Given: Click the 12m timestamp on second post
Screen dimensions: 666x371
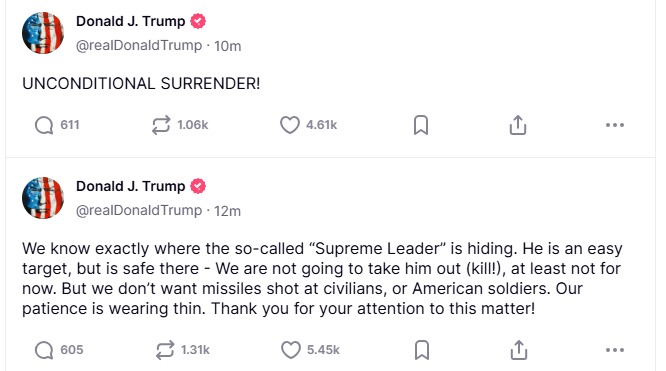Looking at the screenshot, I should click(x=227, y=211).
